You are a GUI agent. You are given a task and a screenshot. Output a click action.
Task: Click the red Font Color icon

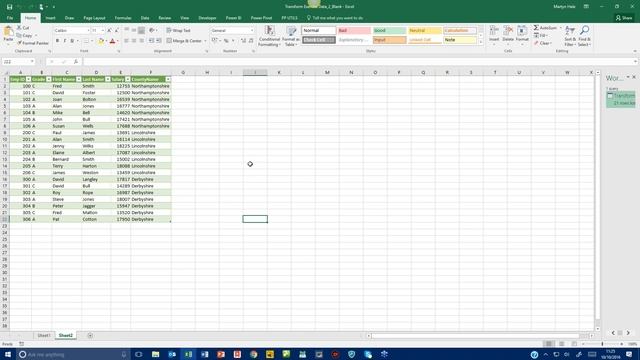point(112,41)
